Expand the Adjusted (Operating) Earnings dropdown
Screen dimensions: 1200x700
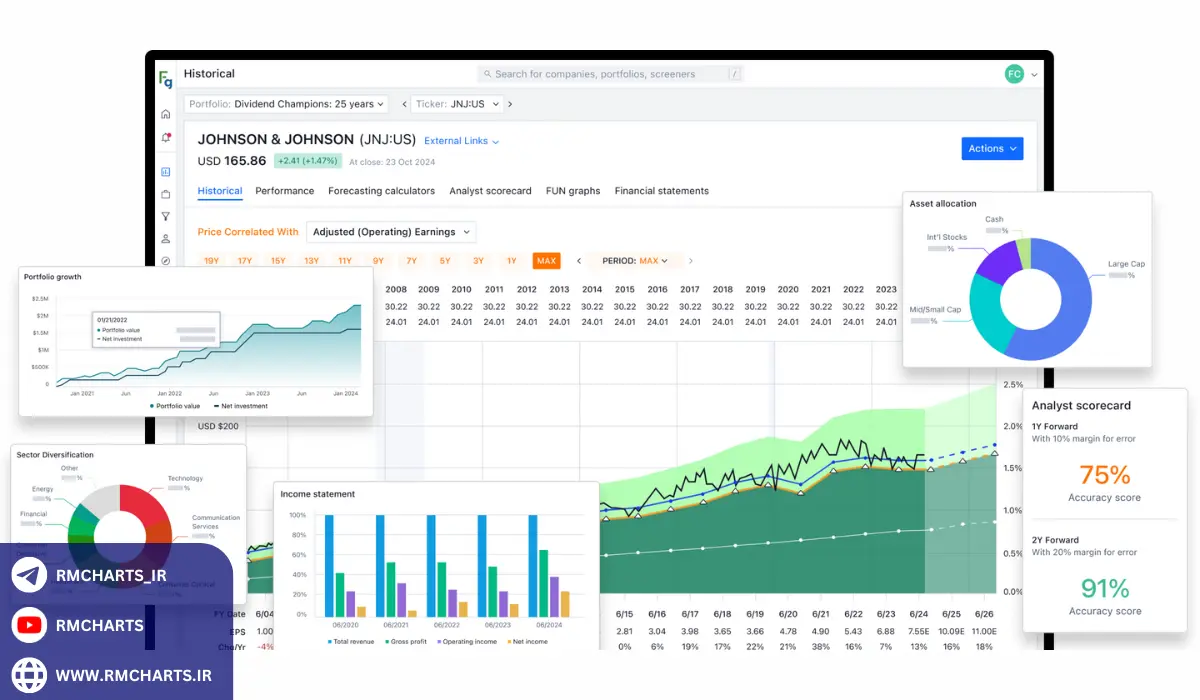[x=391, y=232]
